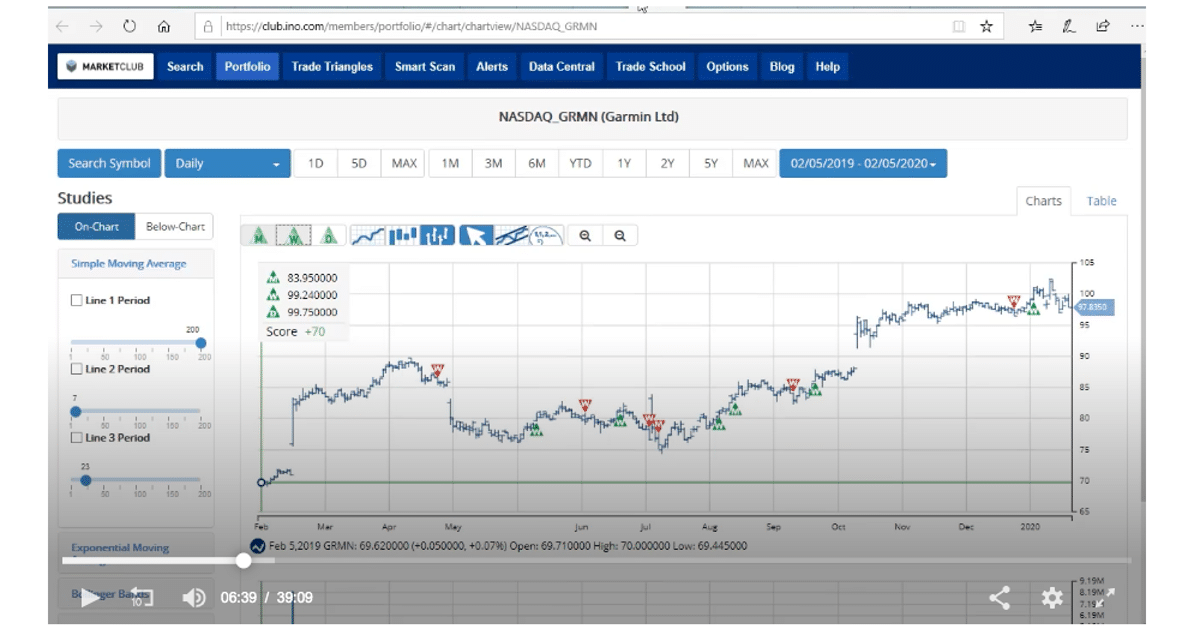Click the add notes pen icon
This screenshot has height=630, width=1200.
(1069, 27)
